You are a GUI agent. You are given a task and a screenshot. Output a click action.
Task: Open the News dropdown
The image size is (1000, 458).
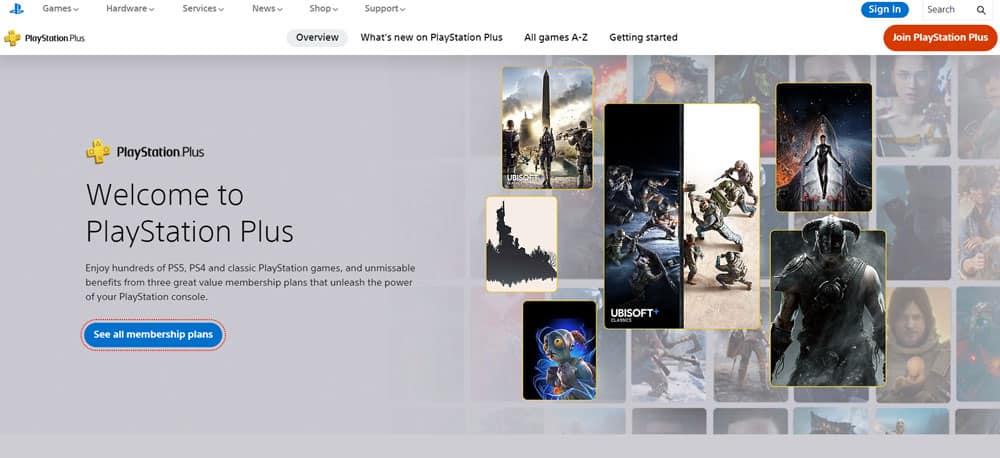[268, 9]
